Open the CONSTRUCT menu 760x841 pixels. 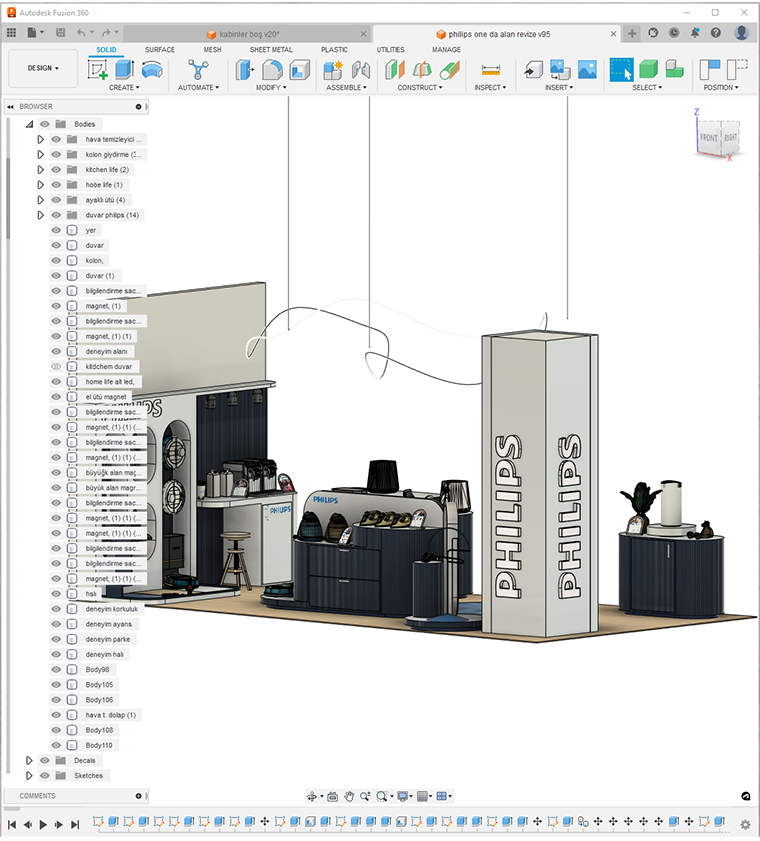pos(421,88)
